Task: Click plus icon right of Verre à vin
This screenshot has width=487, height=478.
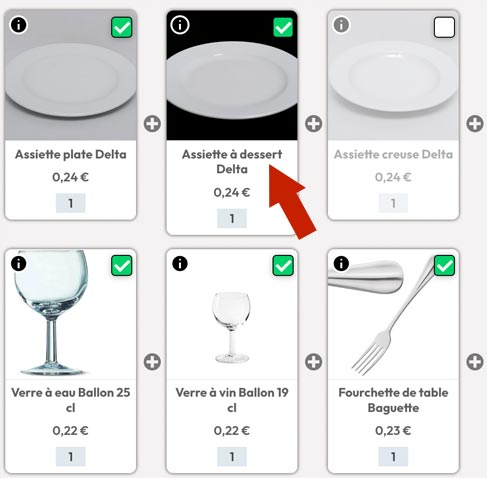Action: (x=314, y=362)
